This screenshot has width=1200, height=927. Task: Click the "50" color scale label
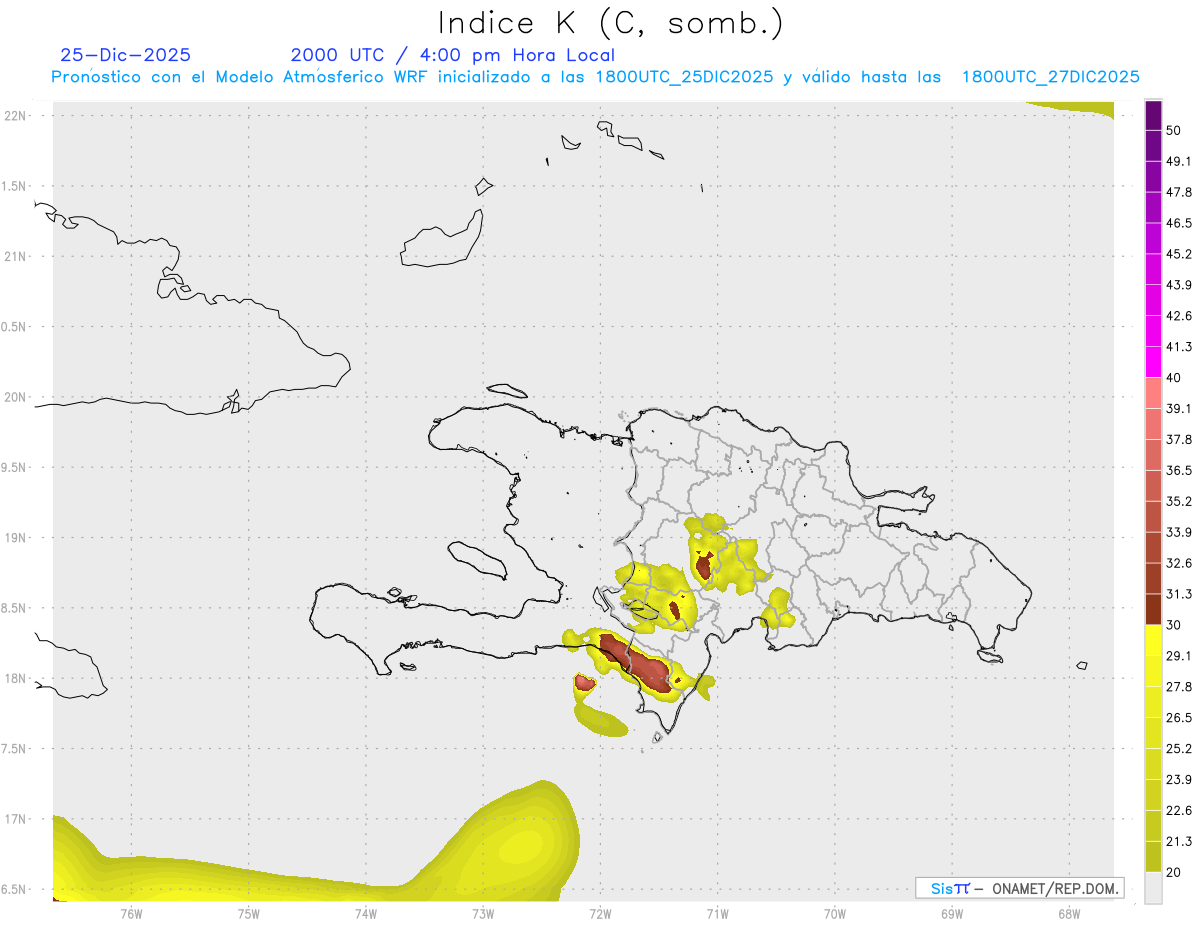point(1174,130)
